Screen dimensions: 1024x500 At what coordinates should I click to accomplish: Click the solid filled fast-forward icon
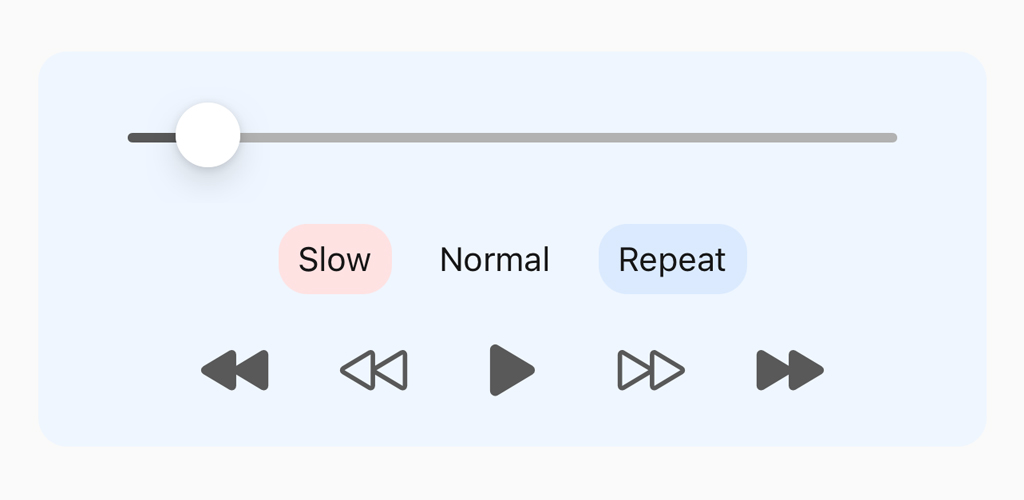point(790,370)
